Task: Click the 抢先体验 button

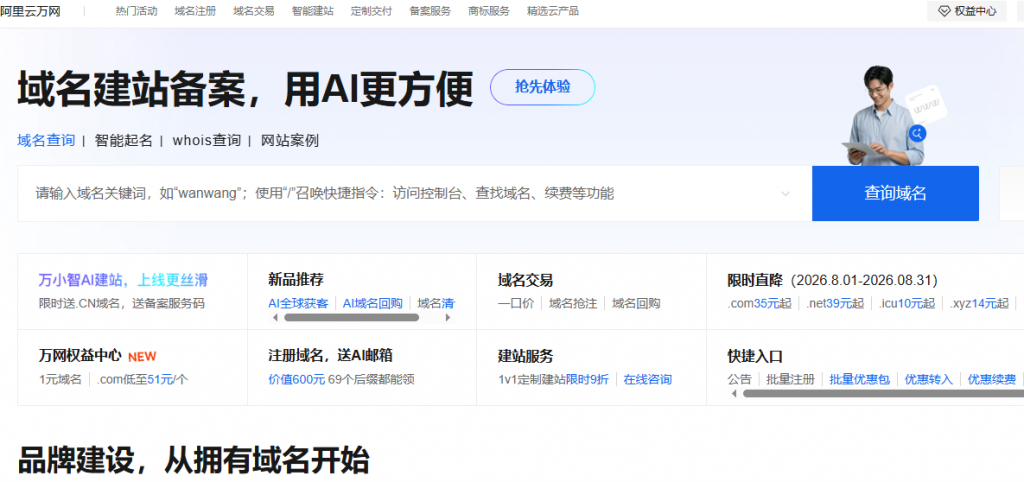Action: pyautogui.click(x=543, y=88)
